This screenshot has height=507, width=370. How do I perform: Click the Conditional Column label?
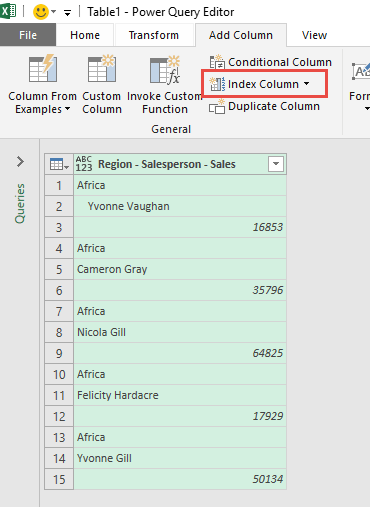click(x=280, y=62)
